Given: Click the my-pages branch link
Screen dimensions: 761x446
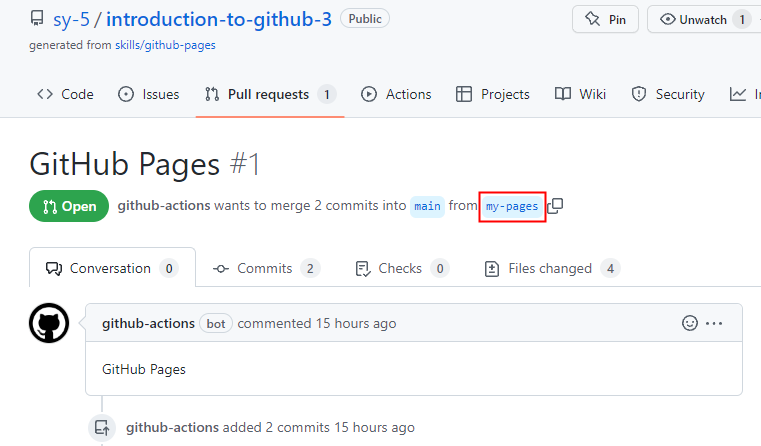Looking at the screenshot, I should (x=512, y=206).
